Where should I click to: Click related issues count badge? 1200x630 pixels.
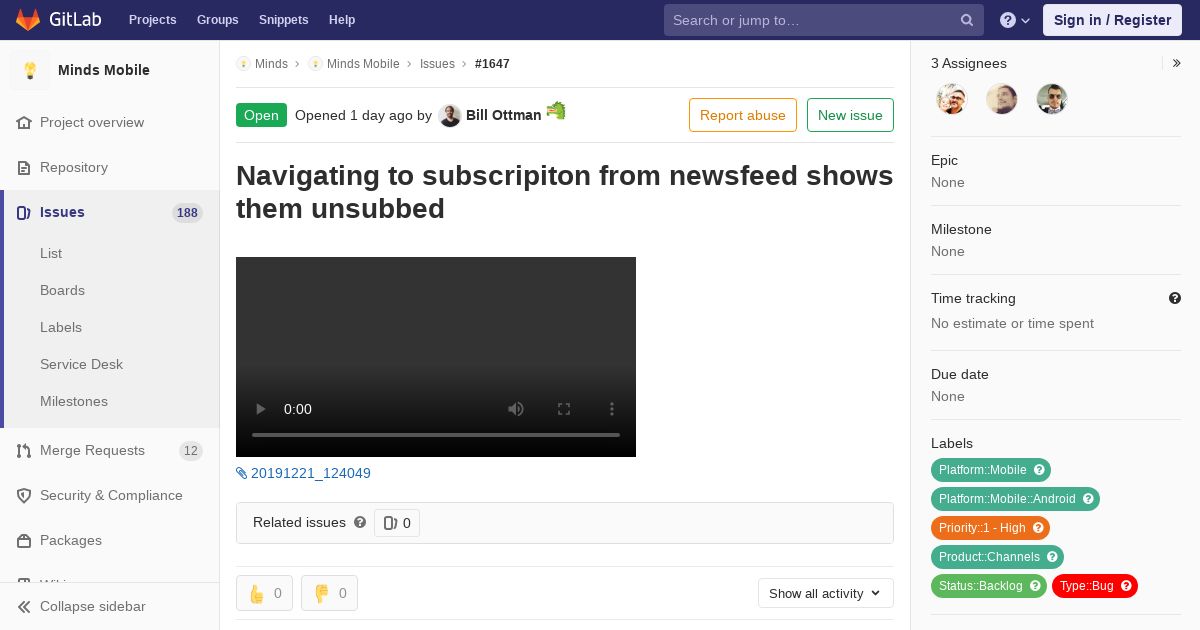pos(397,523)
